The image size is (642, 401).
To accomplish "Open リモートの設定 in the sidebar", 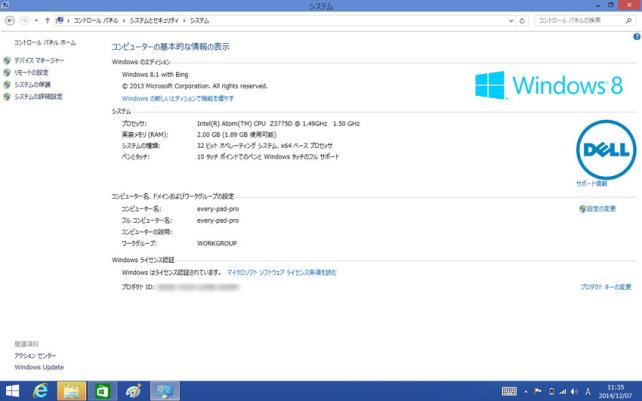I will pyautogui.click(x=32, y=72).
